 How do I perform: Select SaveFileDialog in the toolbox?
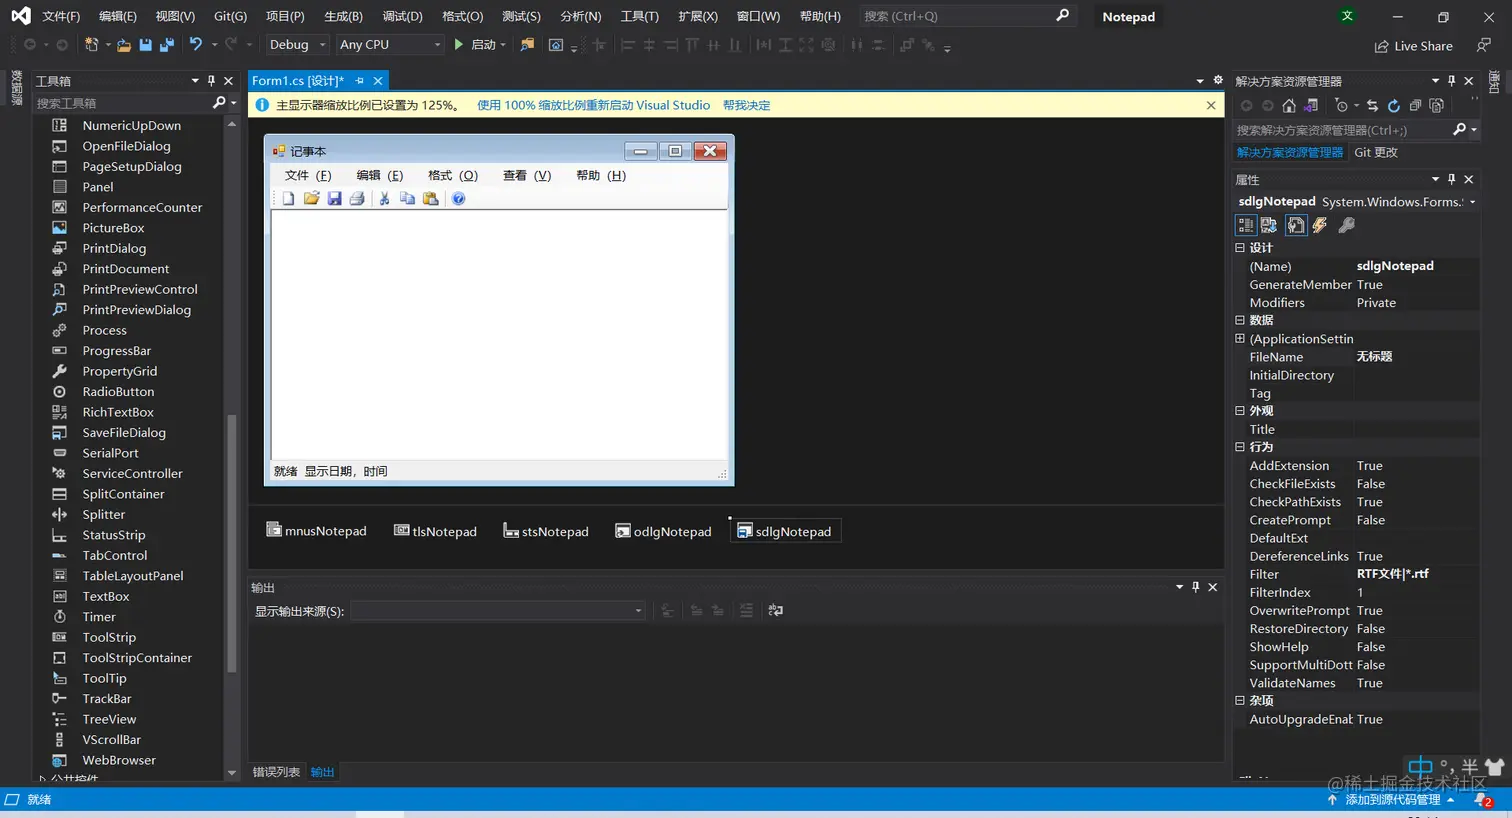click(x=123, y=433)
